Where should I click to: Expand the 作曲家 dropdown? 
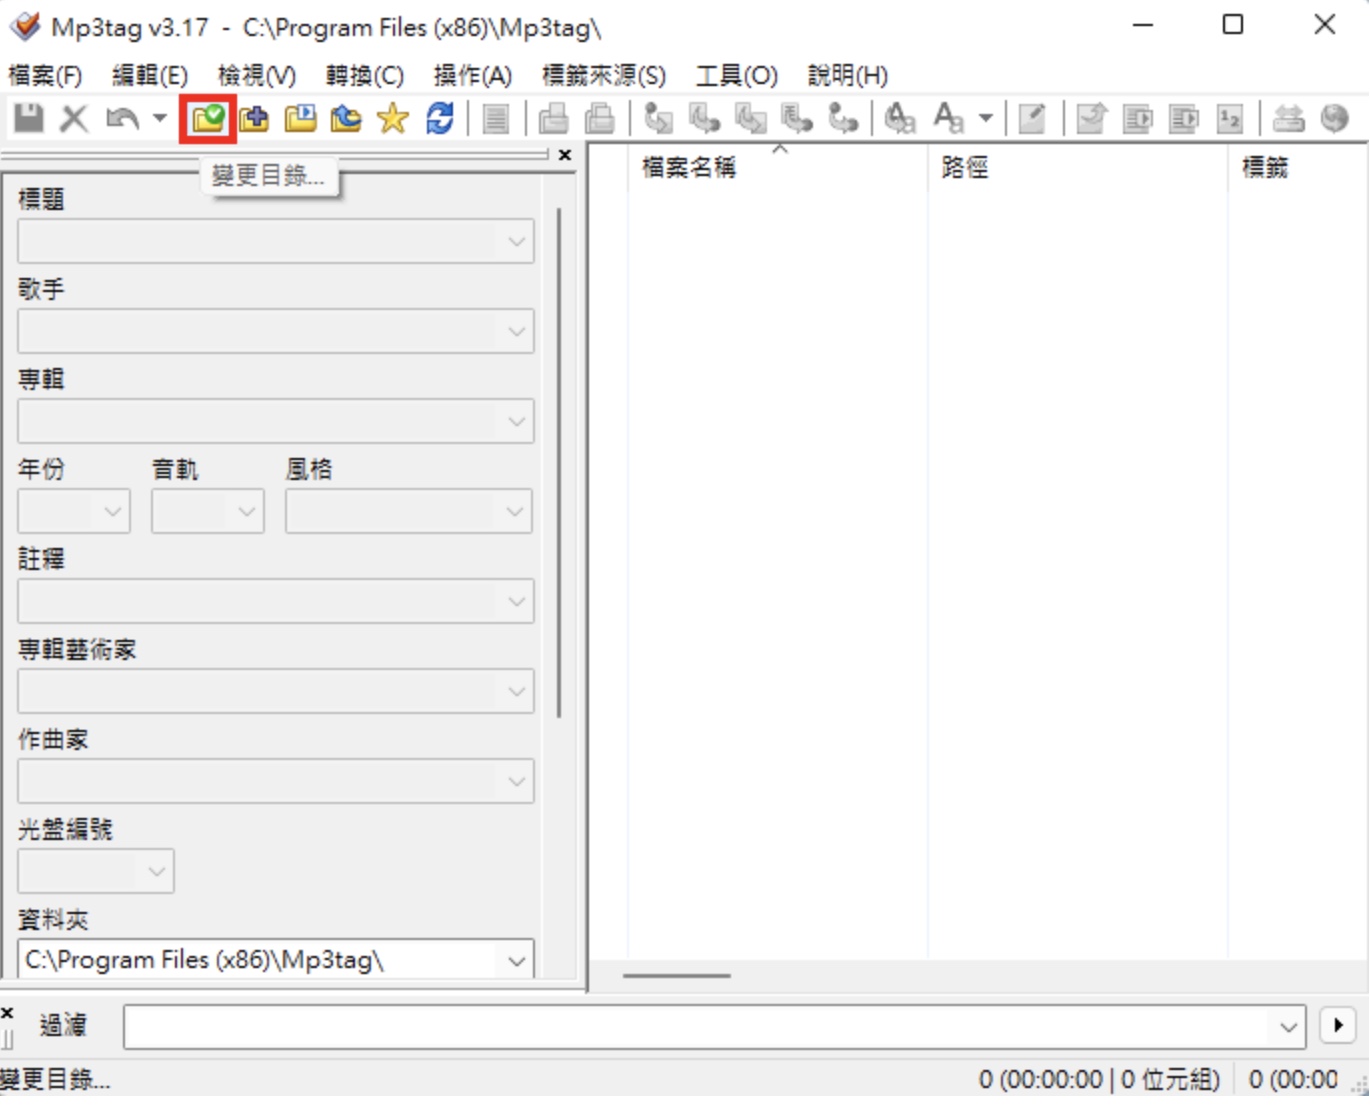[x=516, y=781]
